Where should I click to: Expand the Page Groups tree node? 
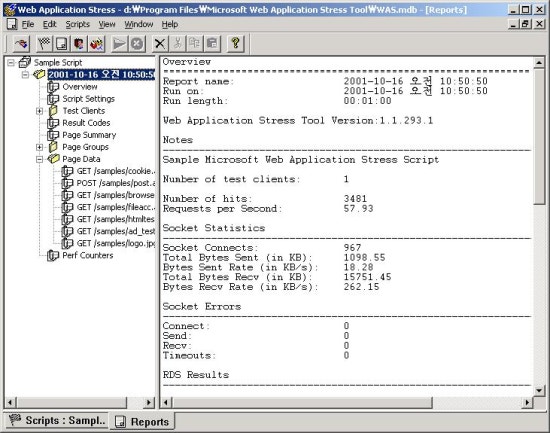click(40, 147)
